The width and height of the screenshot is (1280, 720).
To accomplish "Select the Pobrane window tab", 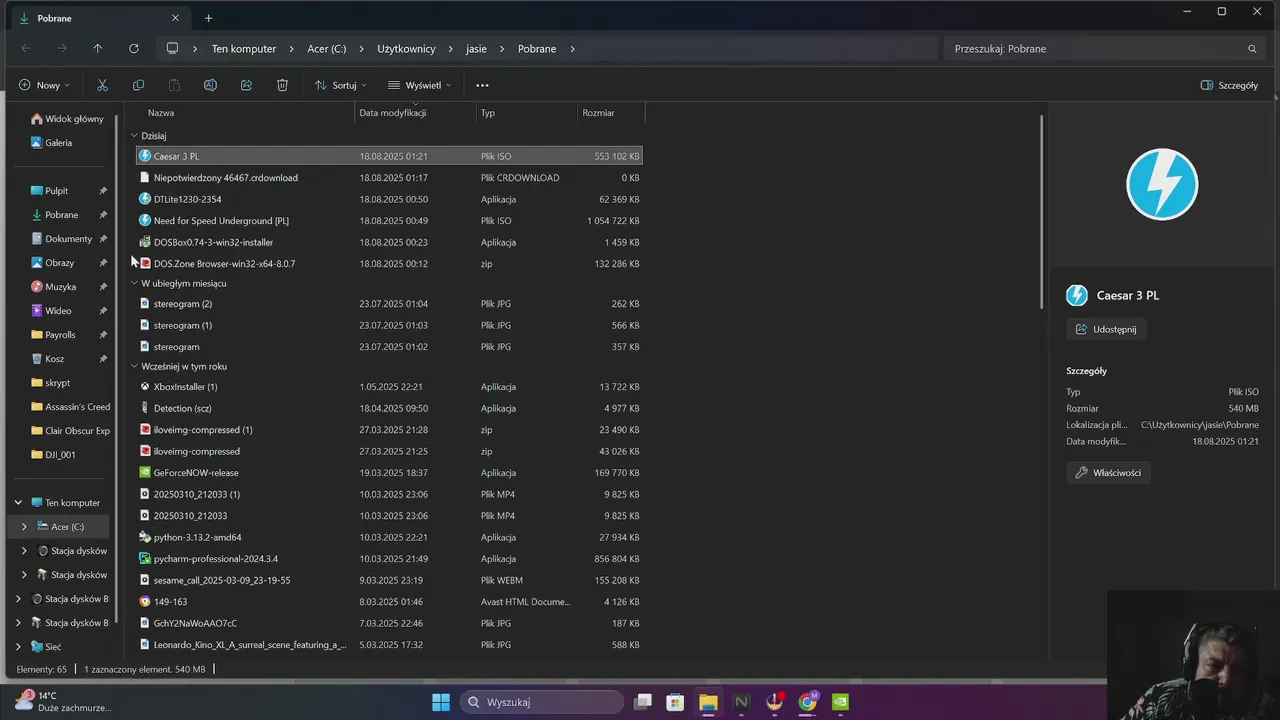I will pos(100,18).
